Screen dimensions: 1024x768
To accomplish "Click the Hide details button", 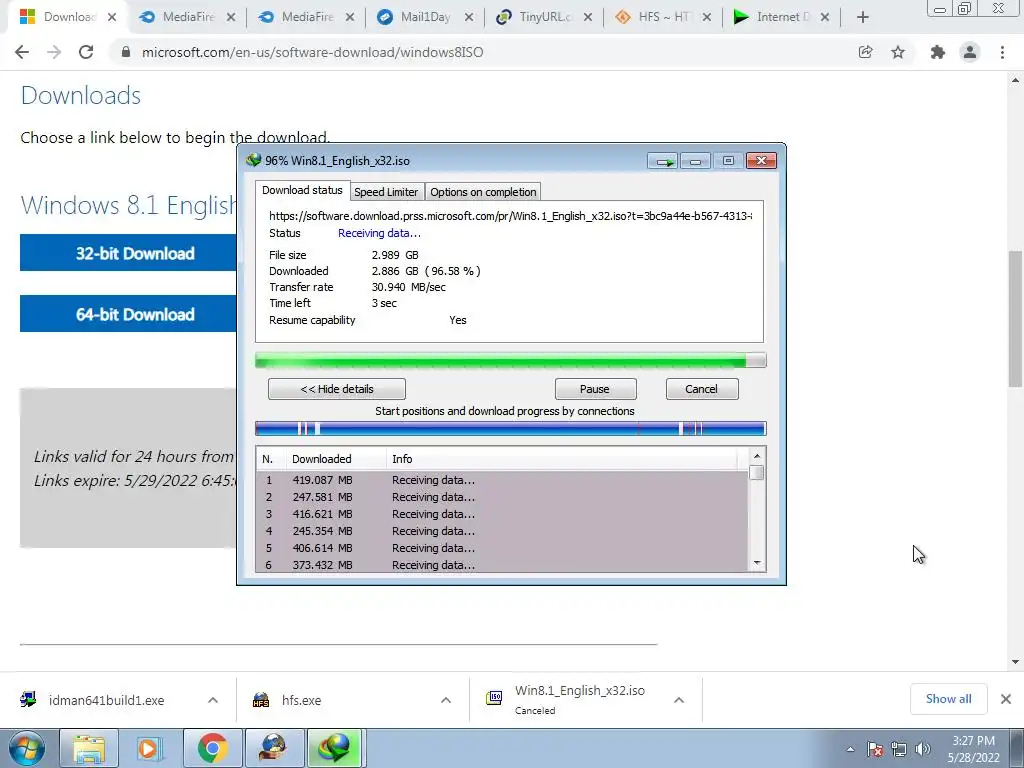I will tap(337, 389).
